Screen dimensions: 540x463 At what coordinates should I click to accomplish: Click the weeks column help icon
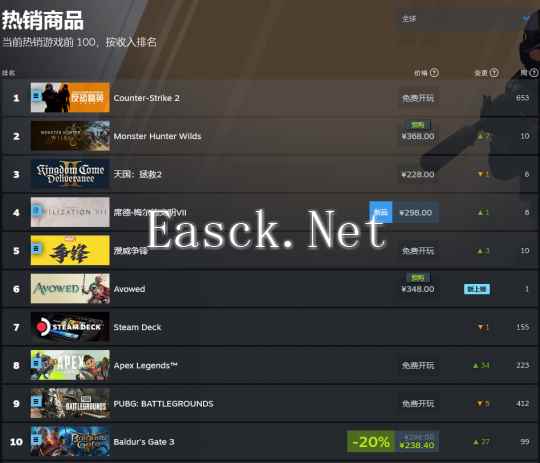[x=534, y=73]
